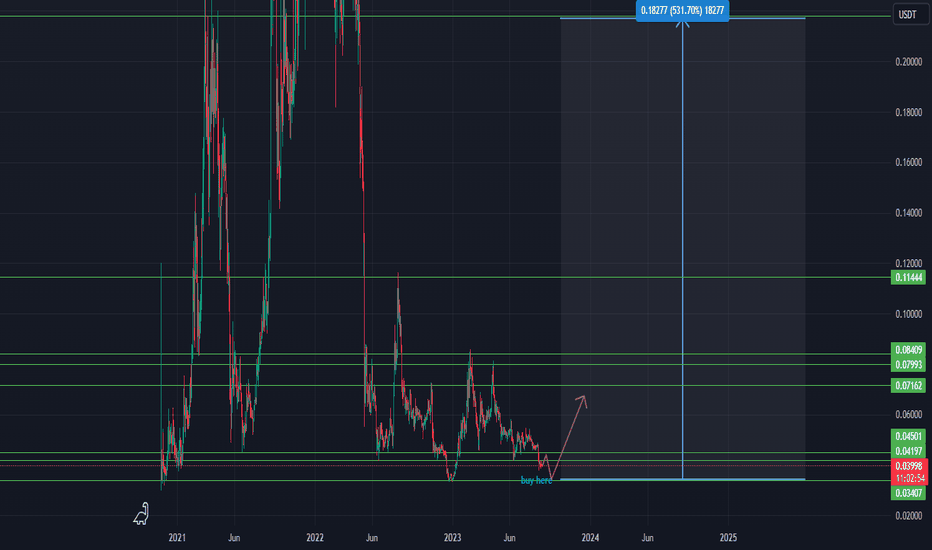Image resolution: width=932 pixels, height=550 pixels.
Task: Click the 0.02000 price scale value
Action: click(x=909, y=516)
